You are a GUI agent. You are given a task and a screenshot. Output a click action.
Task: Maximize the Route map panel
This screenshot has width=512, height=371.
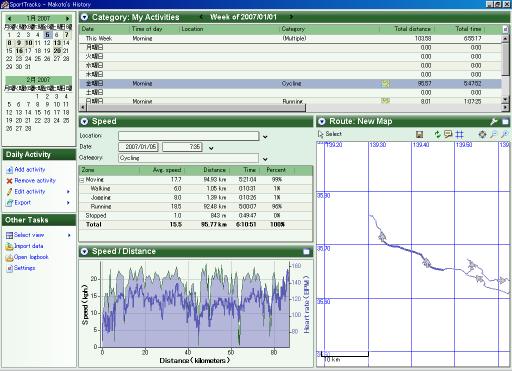[x=505, y=122]
